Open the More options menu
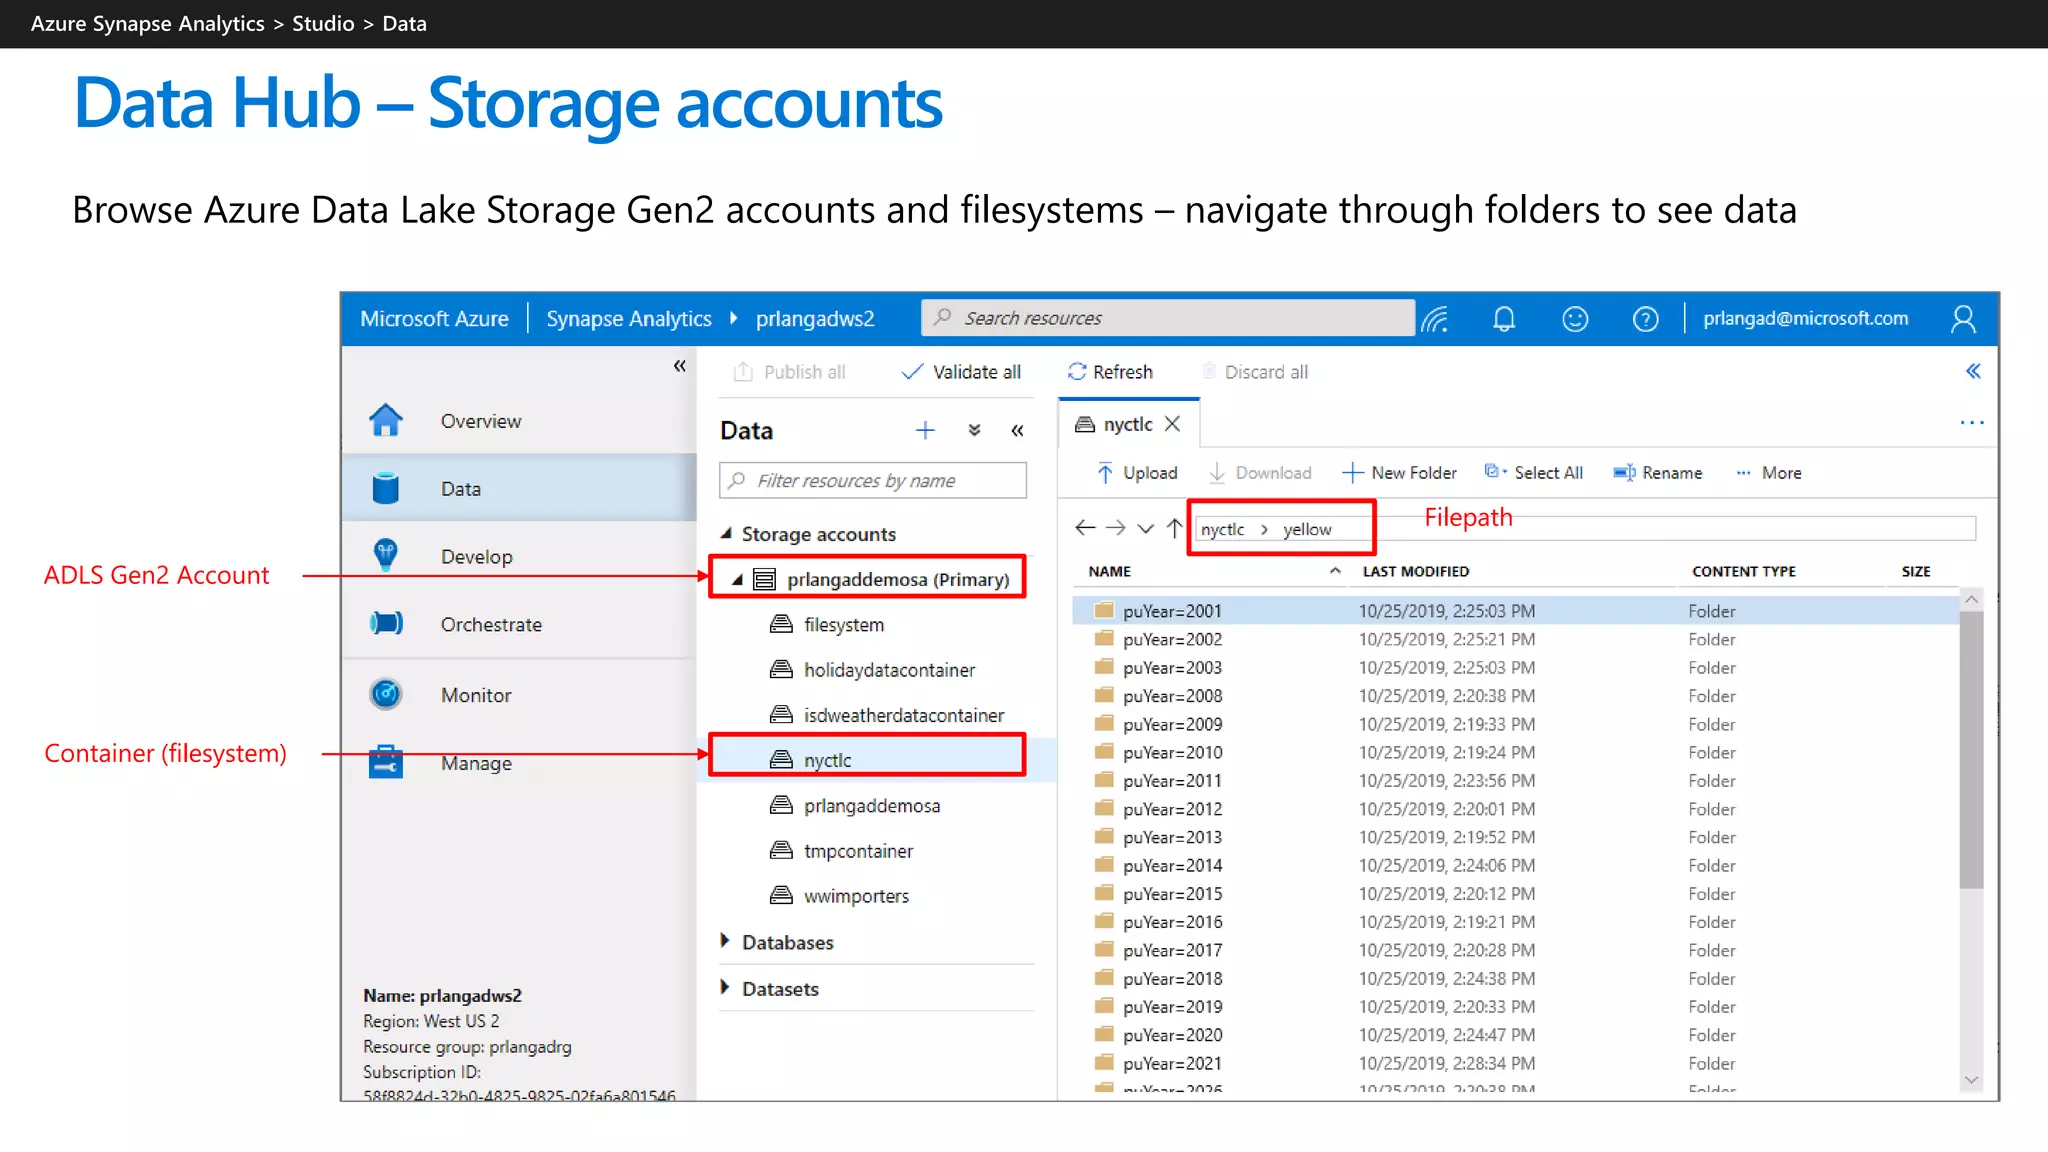Image resolution: width=2048 pixels, height=1152 pixels. (x=1769, y=473)
